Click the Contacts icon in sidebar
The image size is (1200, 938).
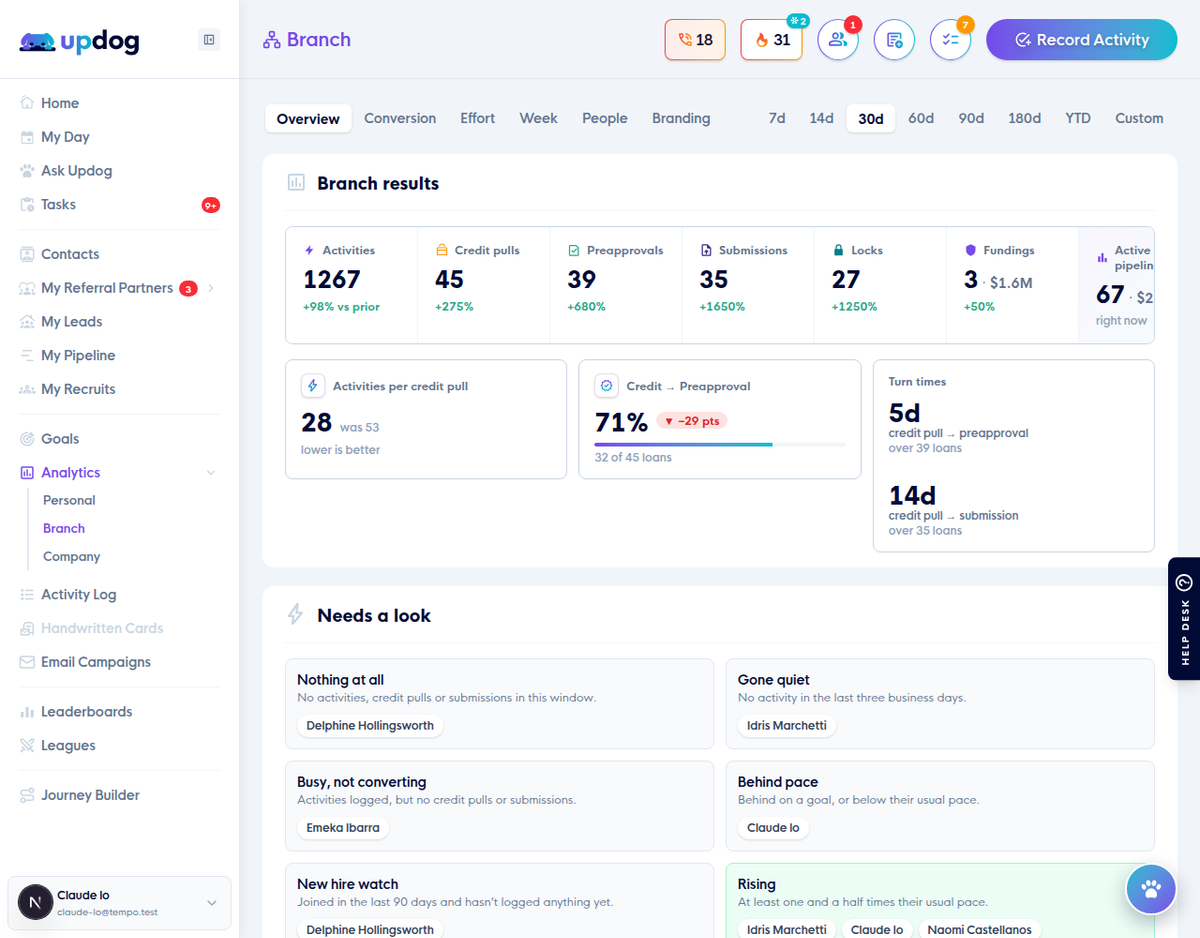(x=27, y=254)
